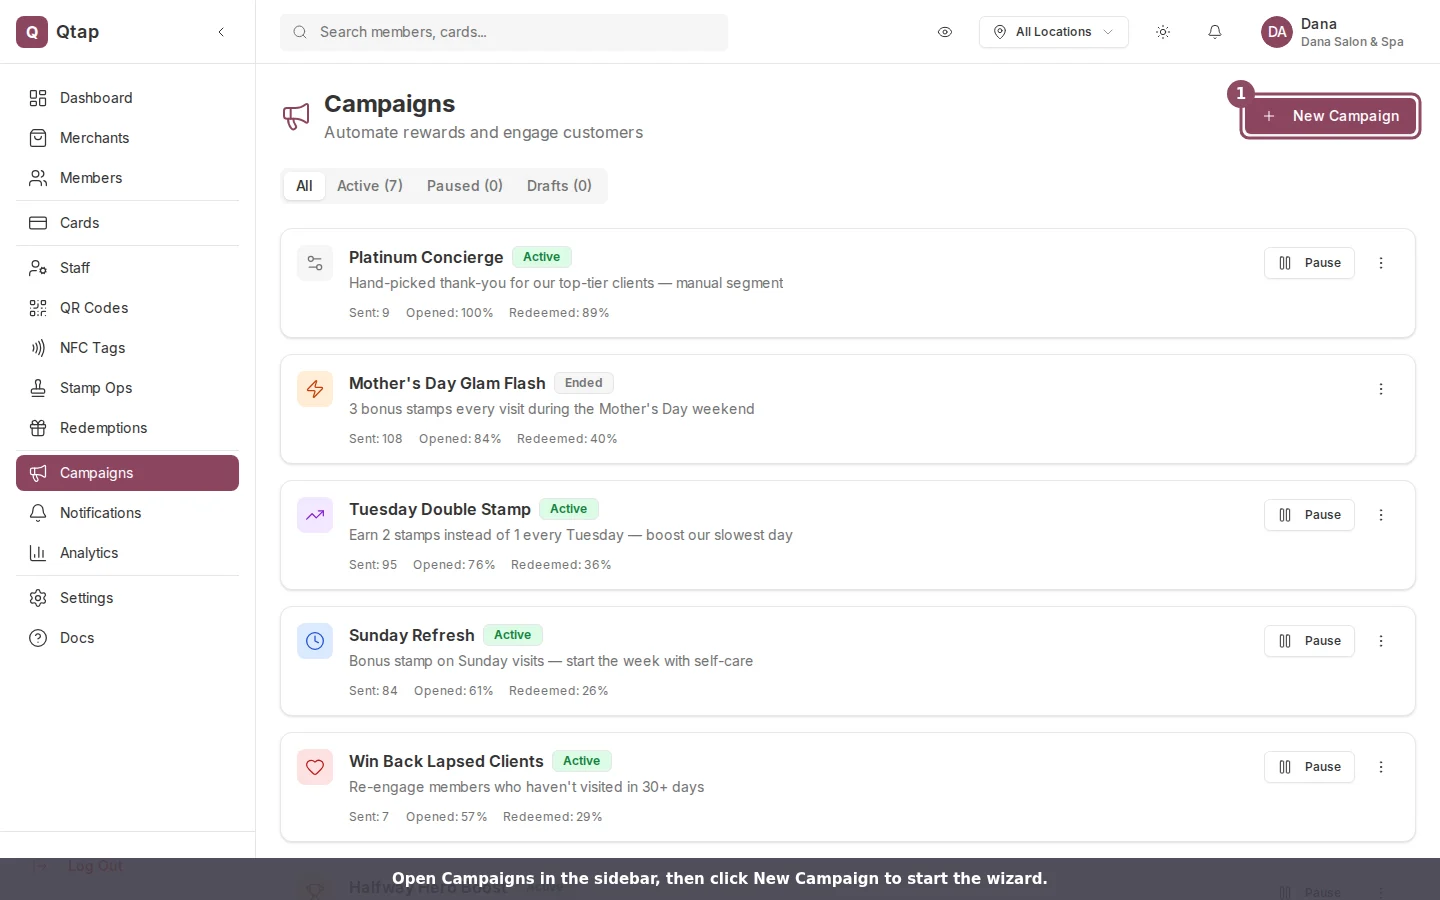Open the Cards section
1440x900 pixels.
tap(127, 223)
